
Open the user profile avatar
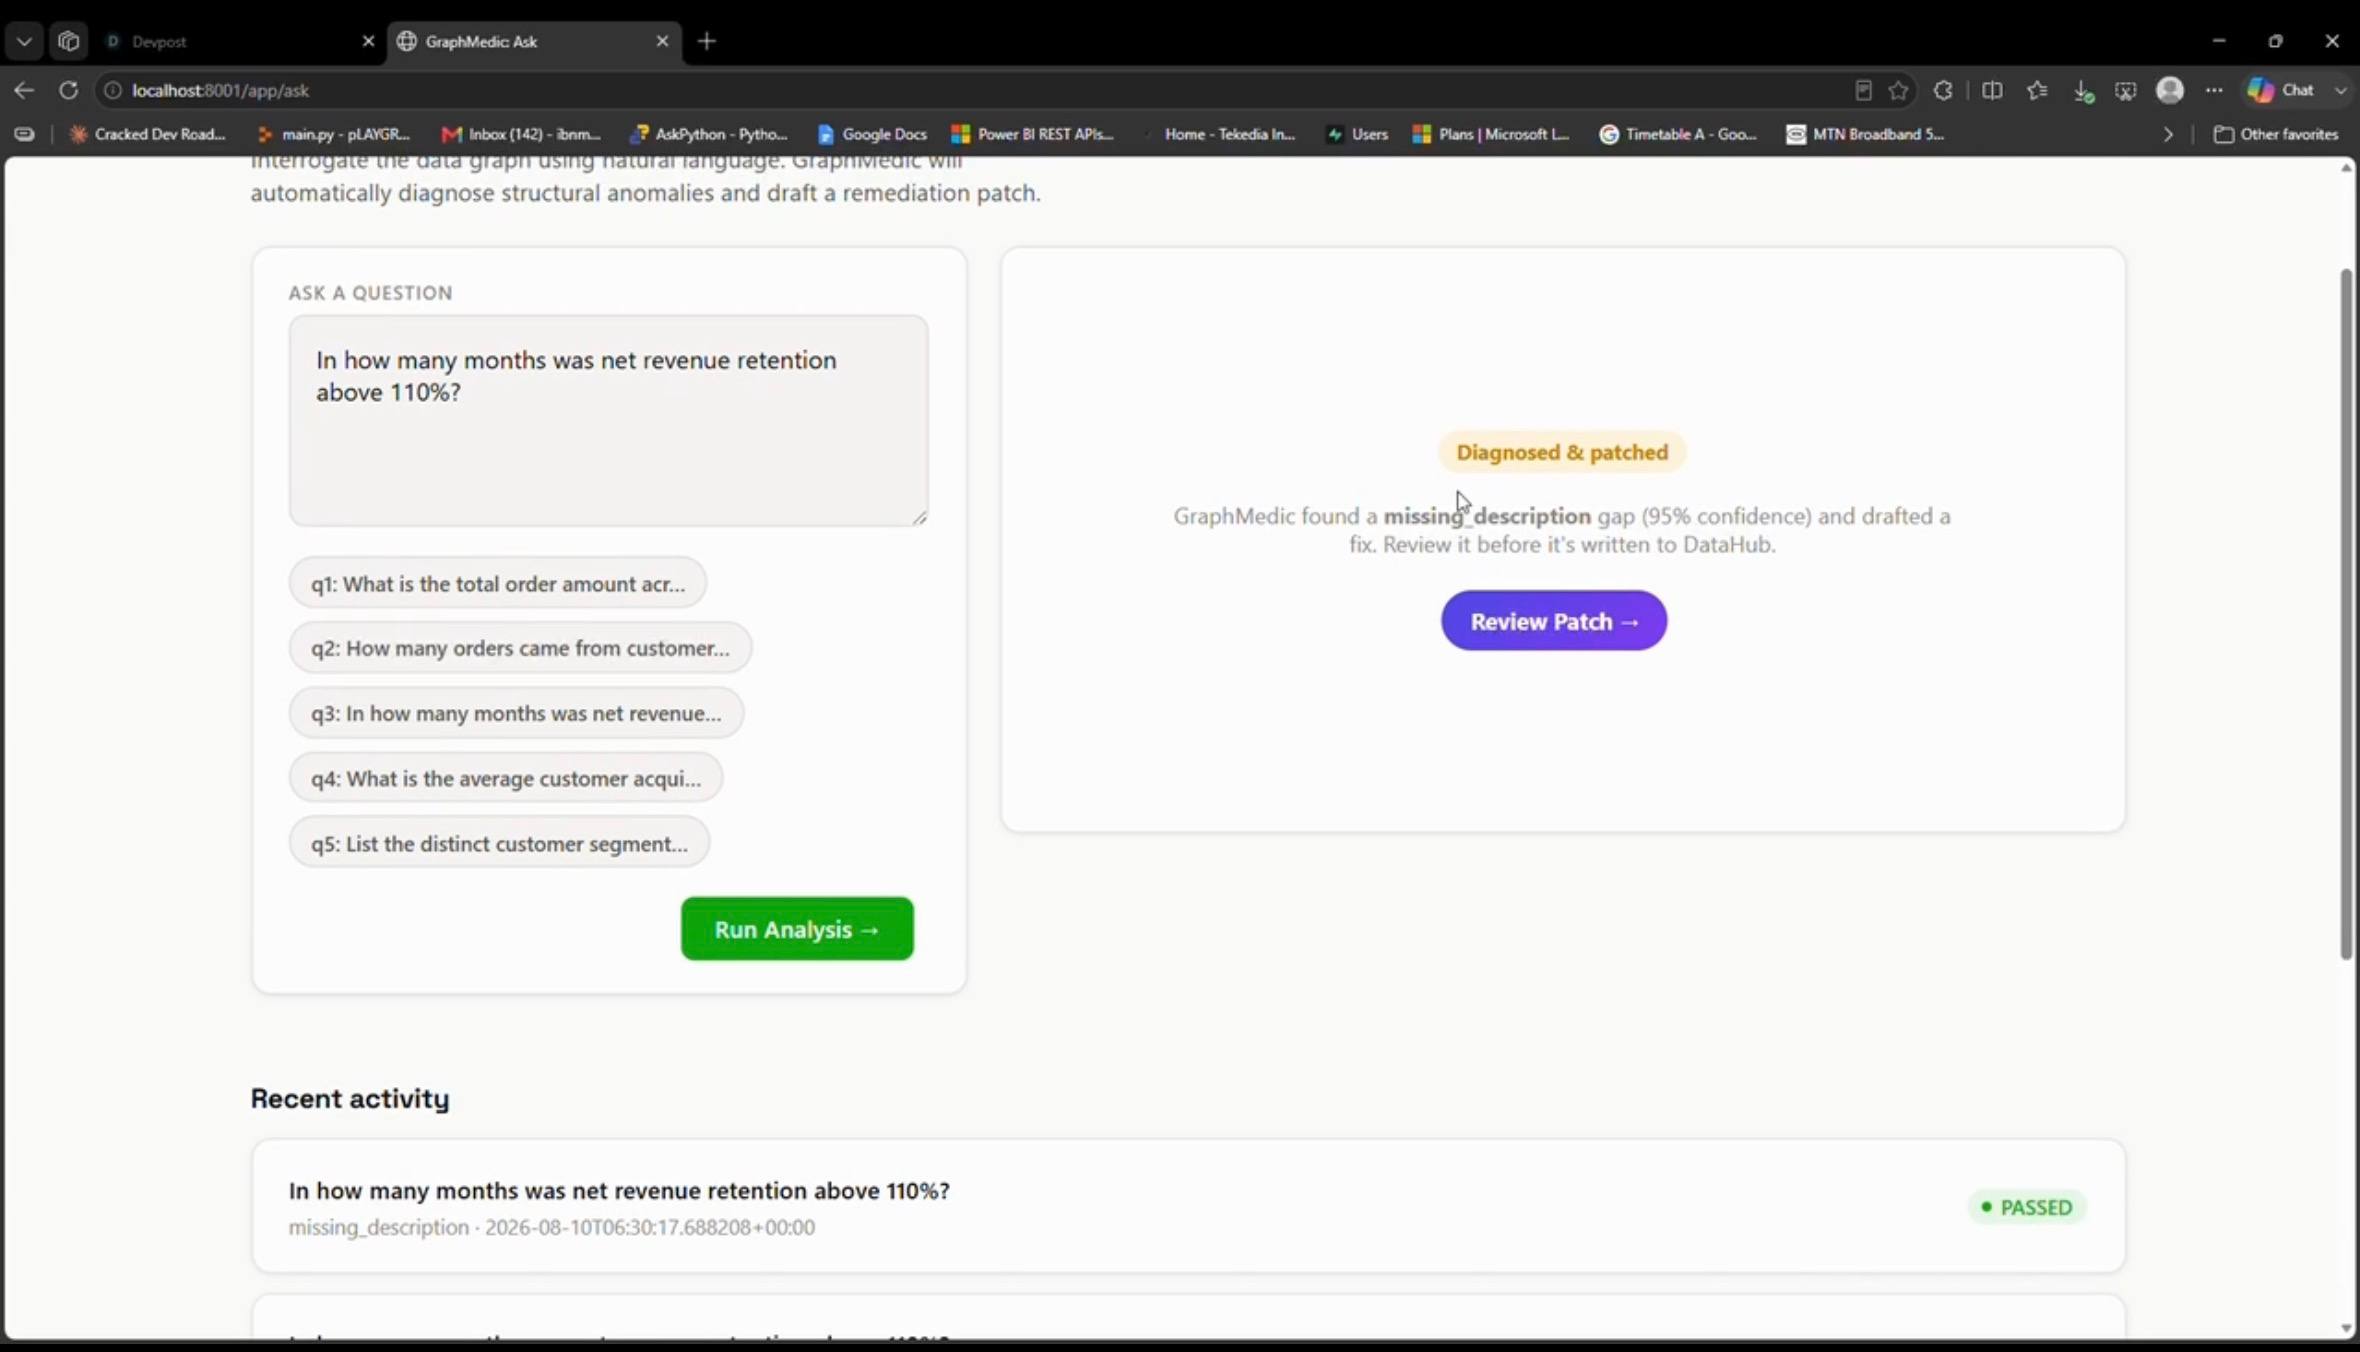(2170, 90)
